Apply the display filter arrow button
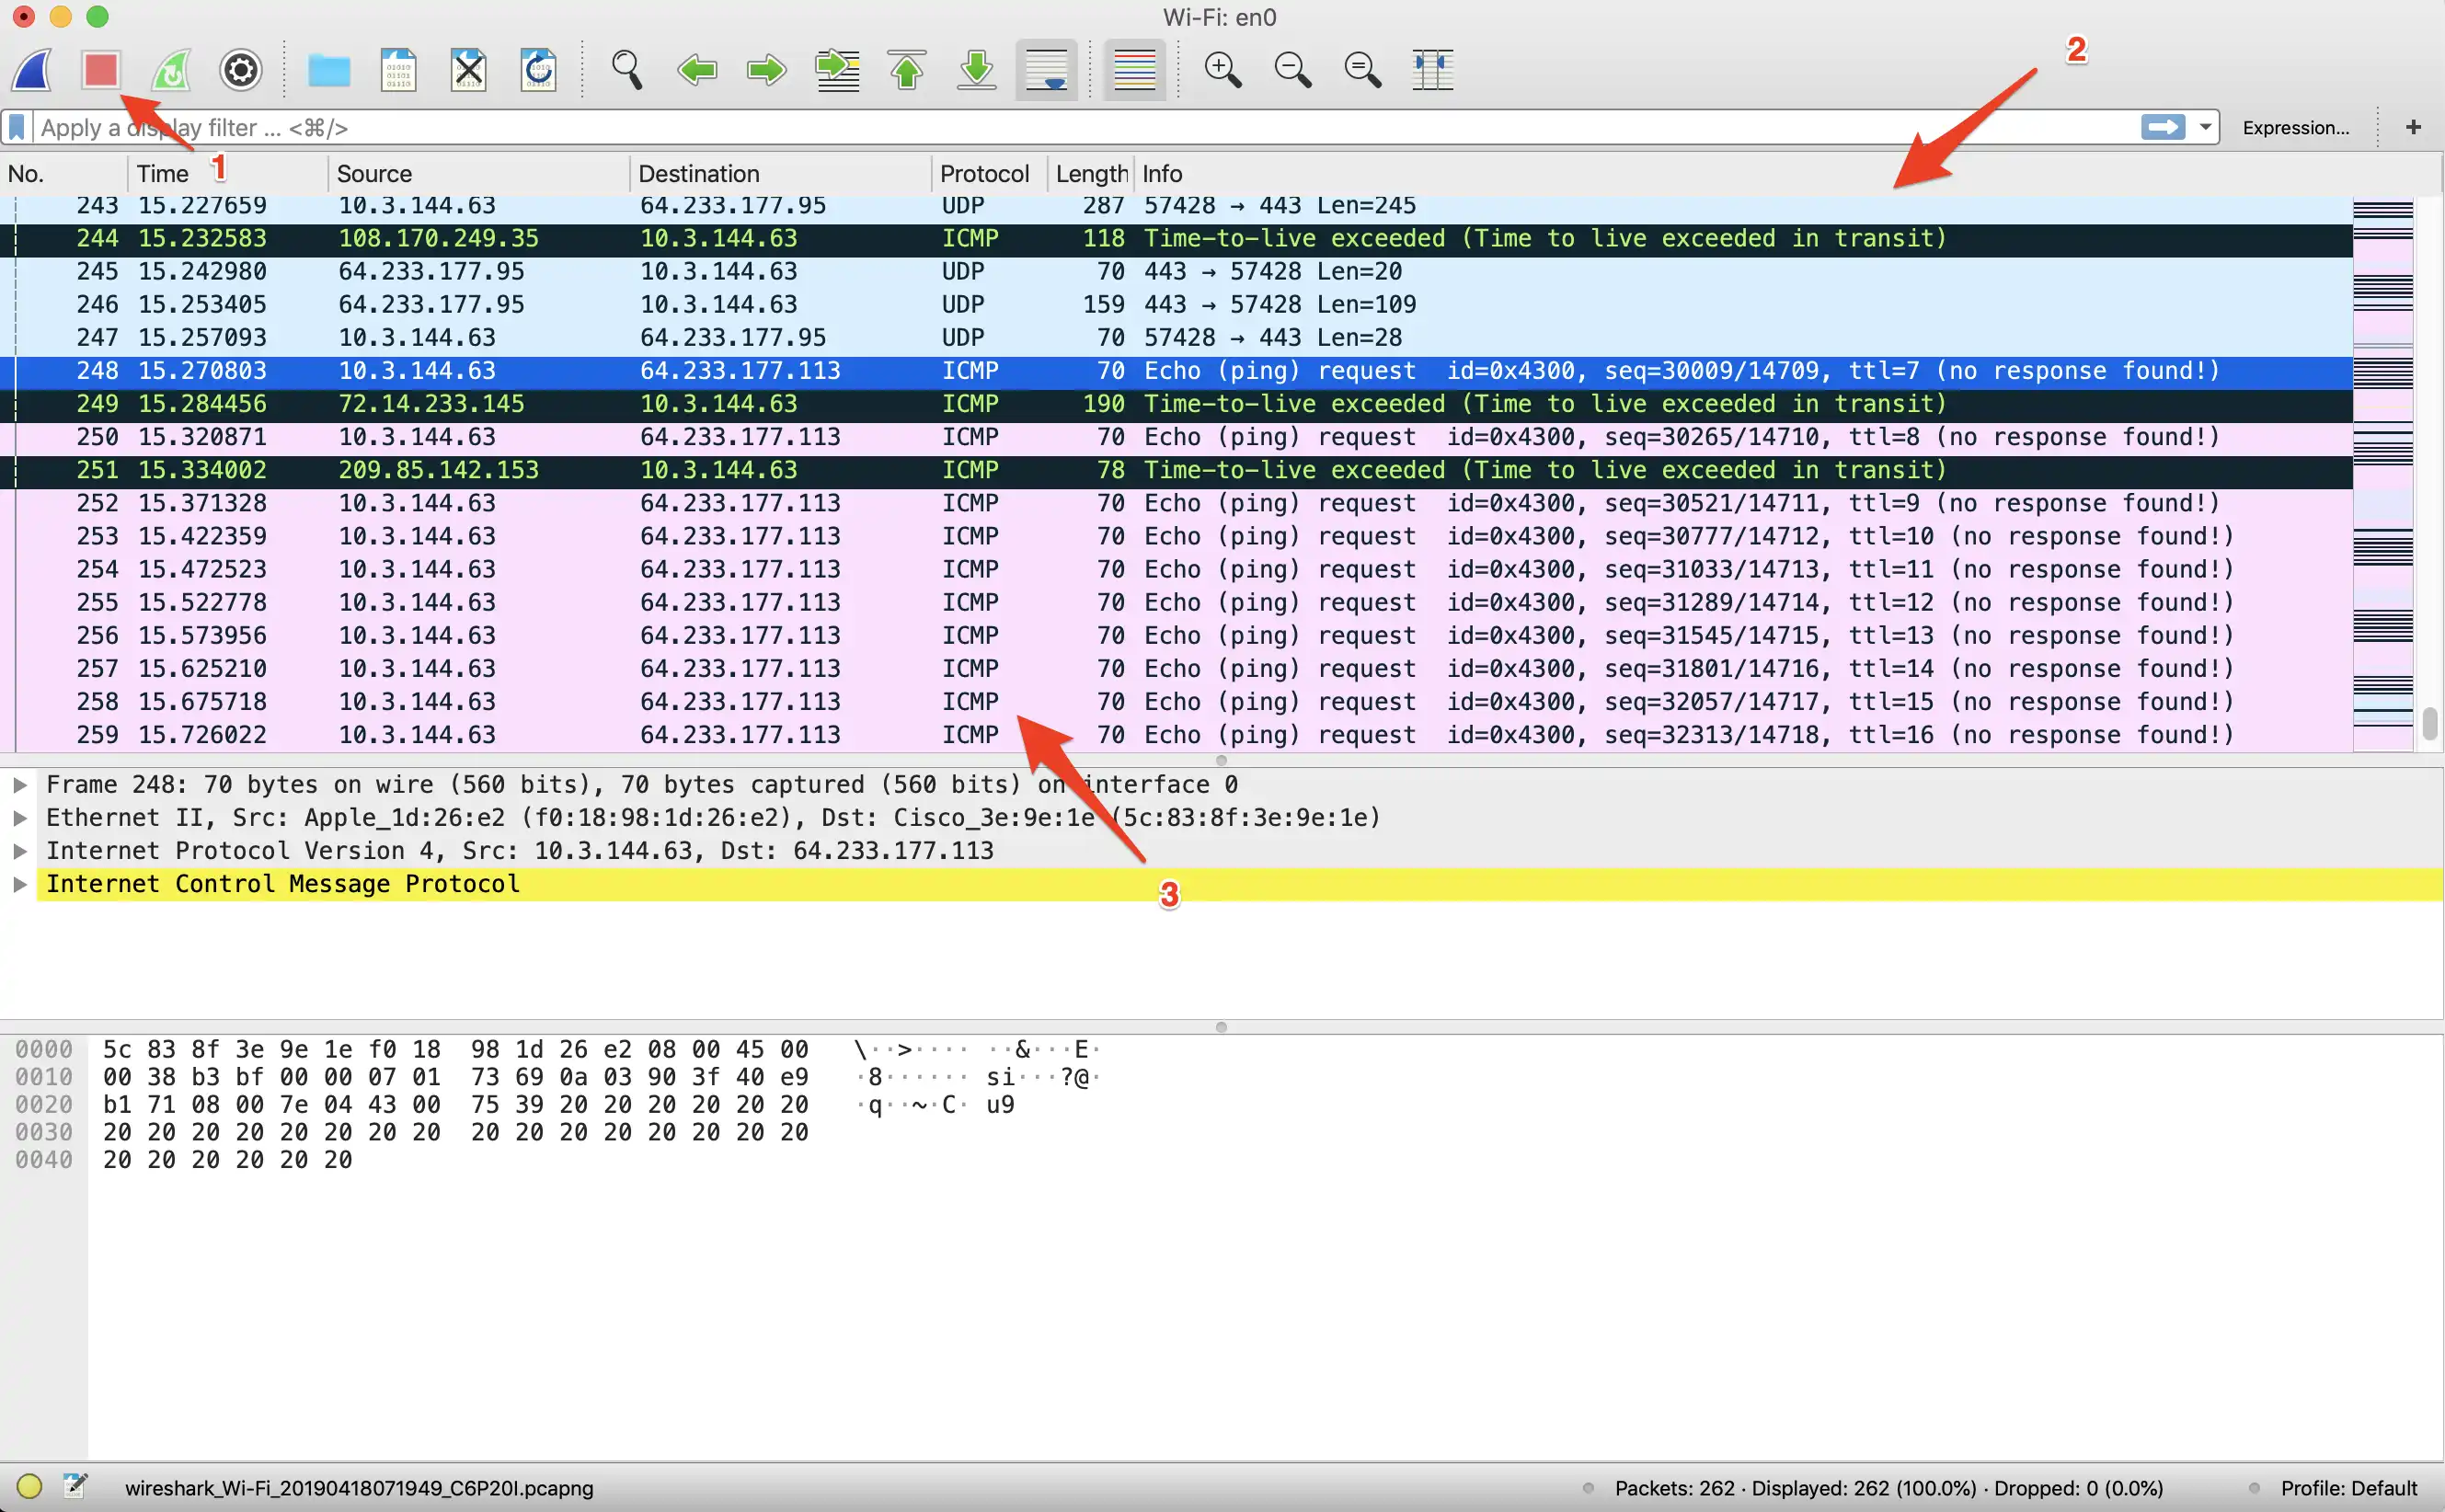The width and height of the screenshot is (2445, 1512). pyautogui.click(x=2162, y=127)
